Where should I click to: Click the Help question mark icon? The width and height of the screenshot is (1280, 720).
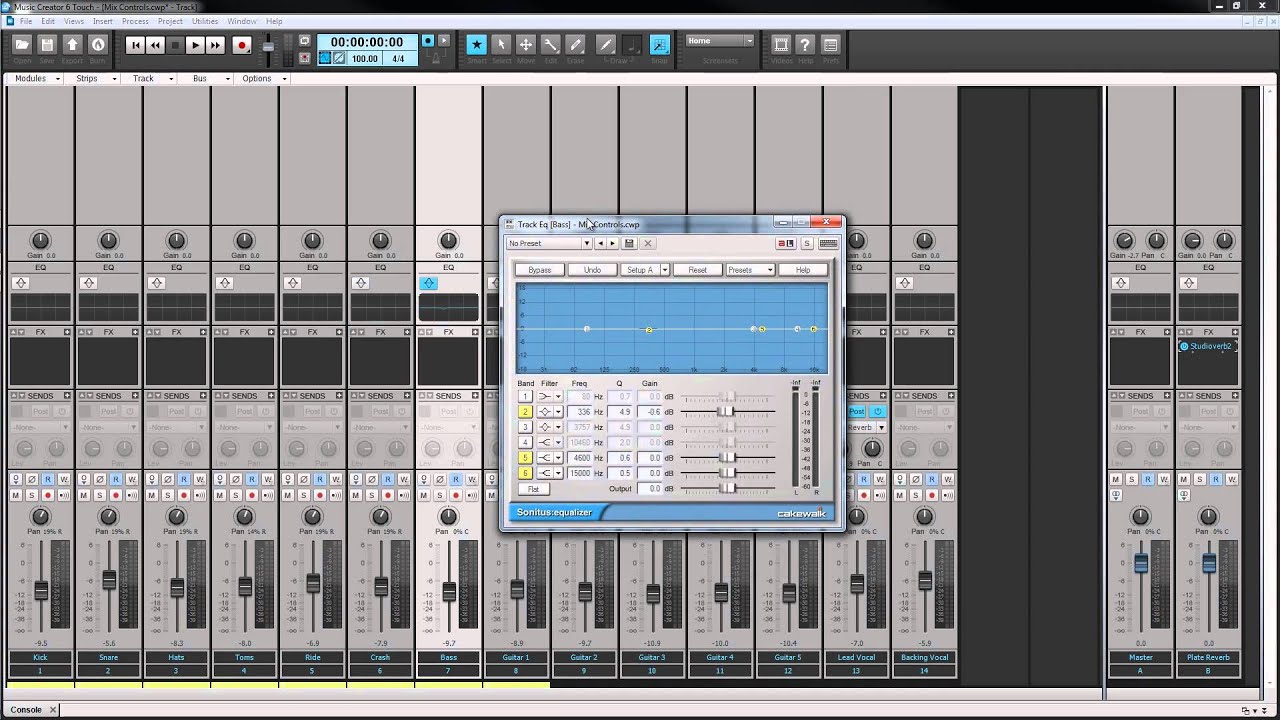[x=806, y=44]
